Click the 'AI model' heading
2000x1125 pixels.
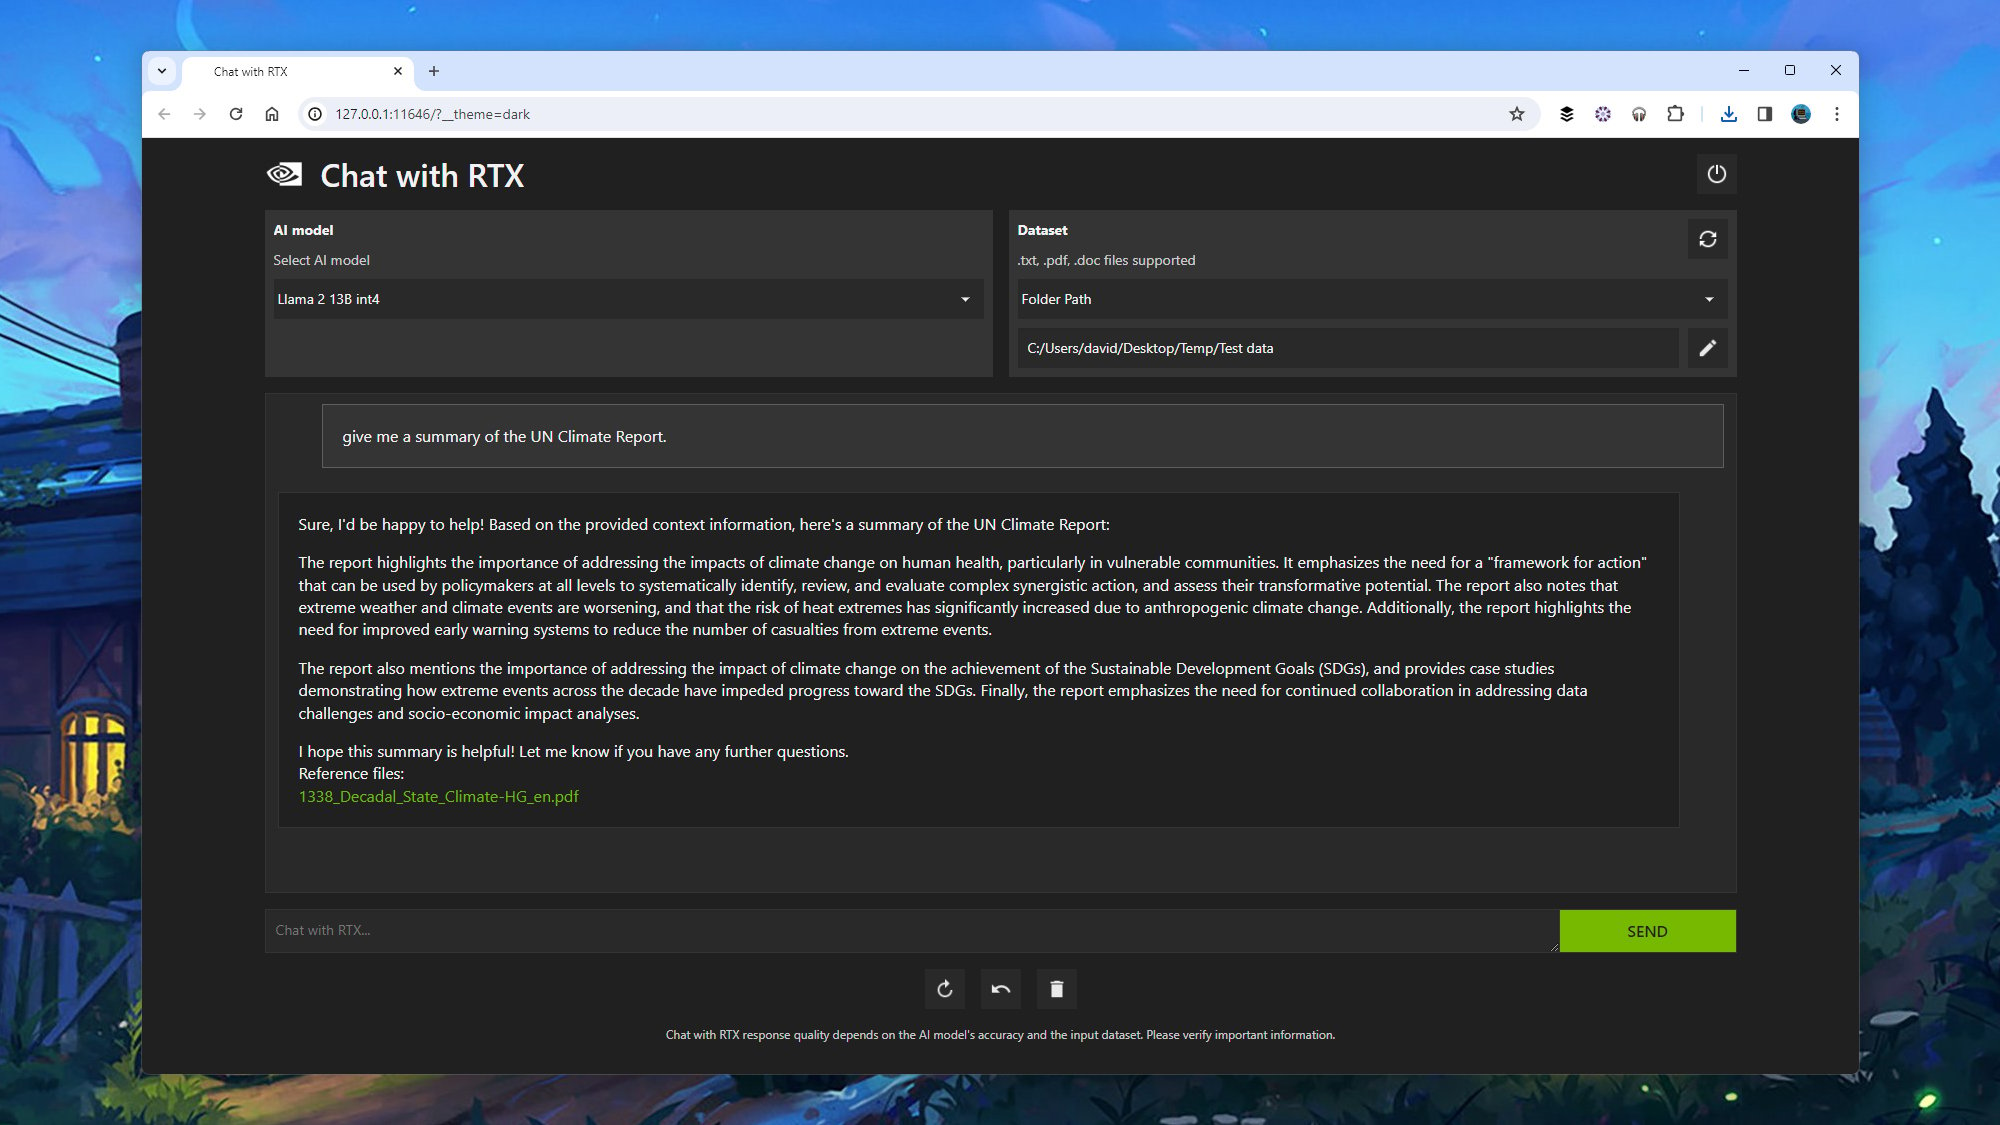click(303, 230)
